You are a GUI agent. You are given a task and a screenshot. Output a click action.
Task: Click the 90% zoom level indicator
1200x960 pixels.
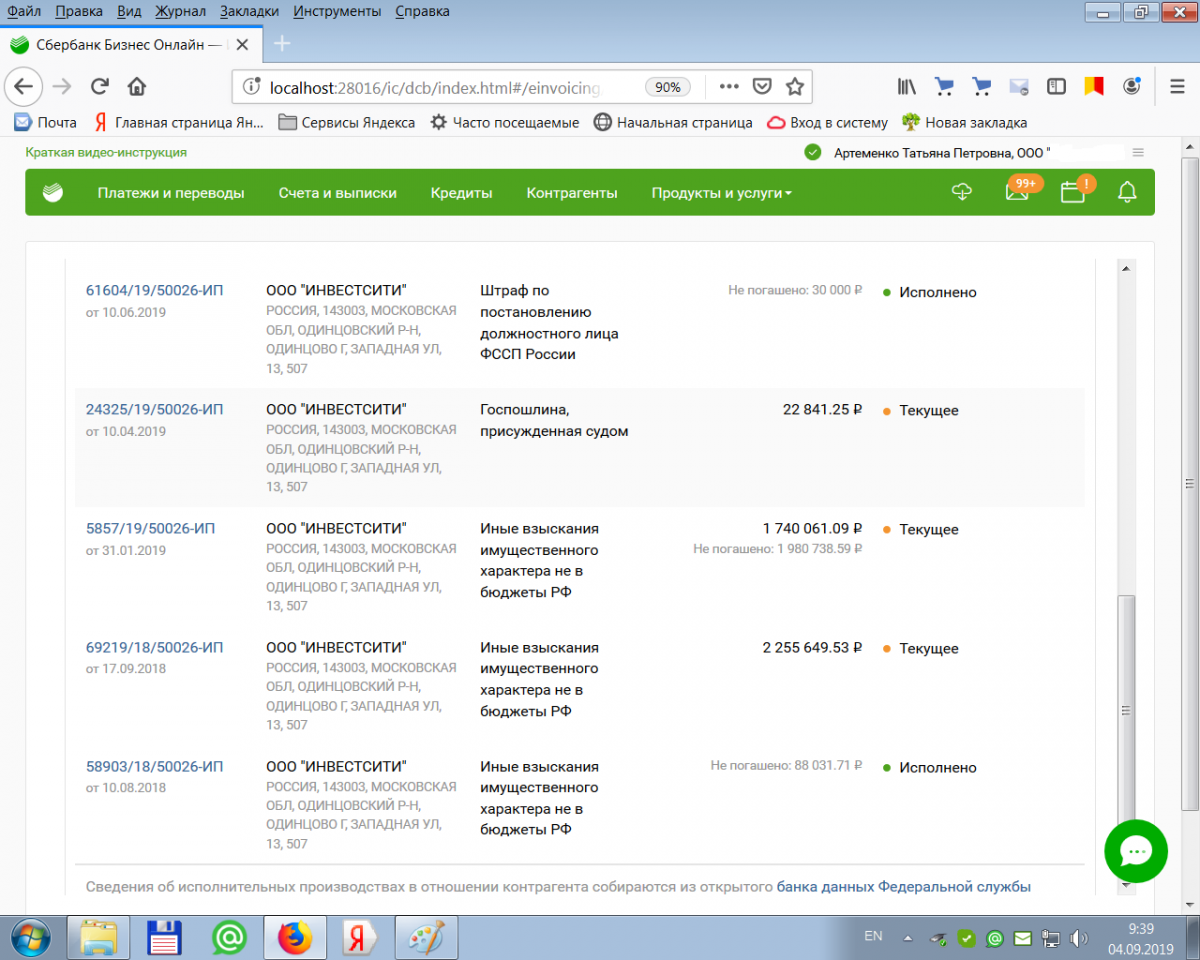(667, 87)
